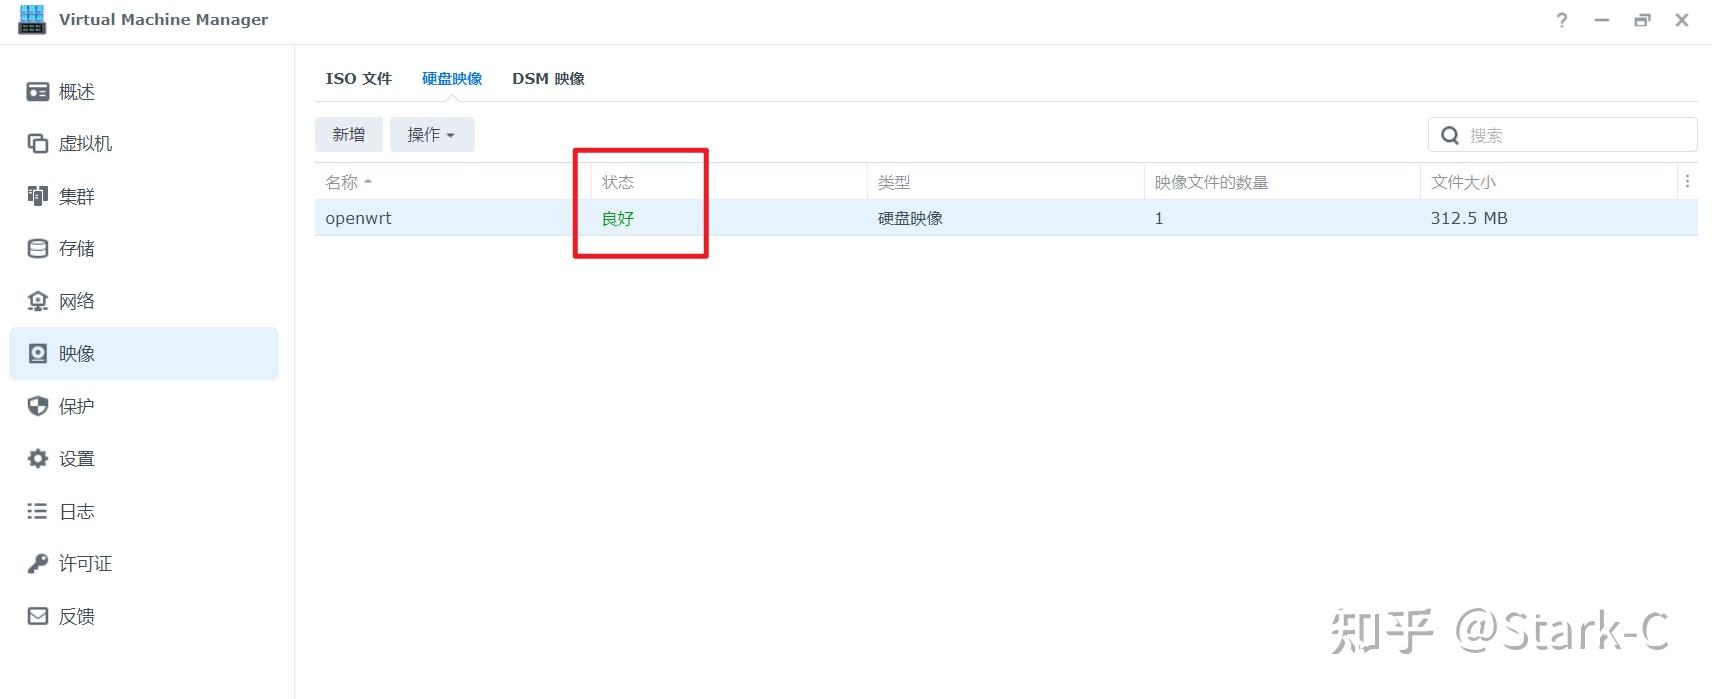Open the 概述 overview icon in sidebar
This screenshot has height=699, width=1712.
[x=38, y=92]
